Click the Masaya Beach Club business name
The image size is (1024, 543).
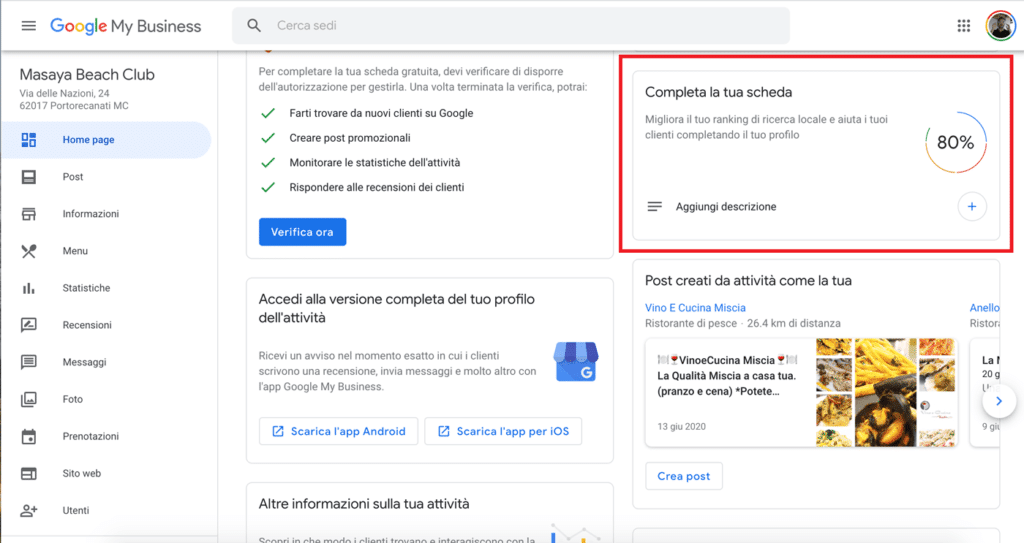click(x=87, y=74)
